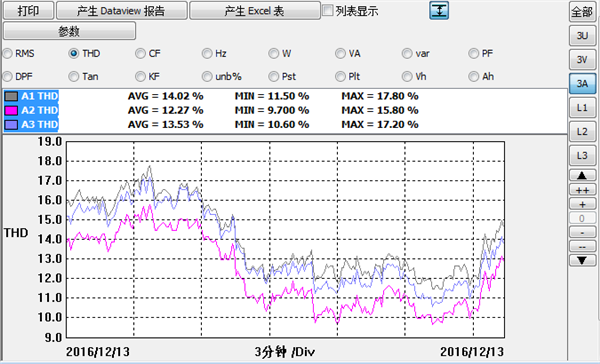Select the A2 THD legend label
The height and width of the screenshot is (364, 600).
[x=39, y=111]
